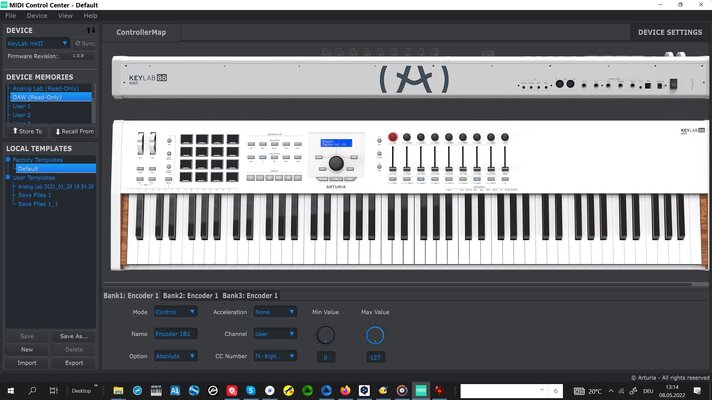Click the Name field showing Encoder 1B1
Image resolution: width=712 pixels, height=400 pixels.
(175, 334)
